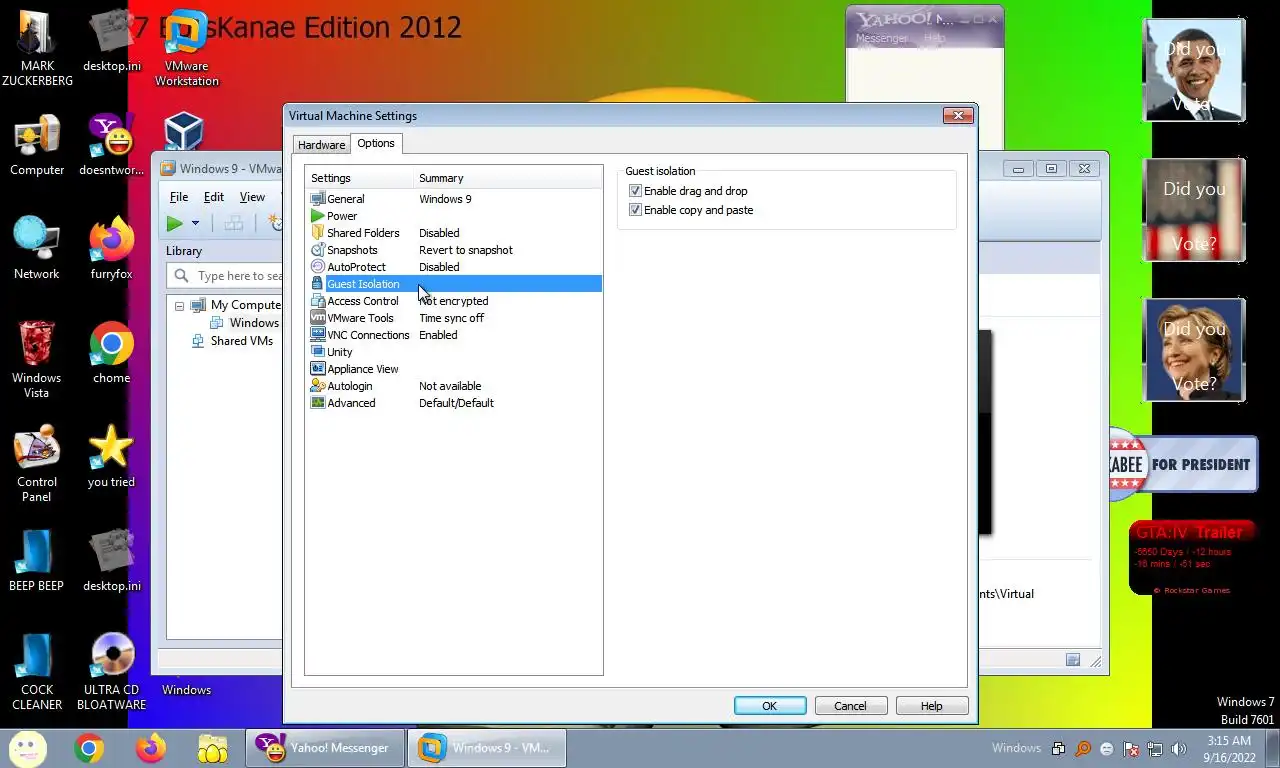1280x768 pixels.
Task: Click the Windows 9 - VM taskbar button
Action: 487,748
